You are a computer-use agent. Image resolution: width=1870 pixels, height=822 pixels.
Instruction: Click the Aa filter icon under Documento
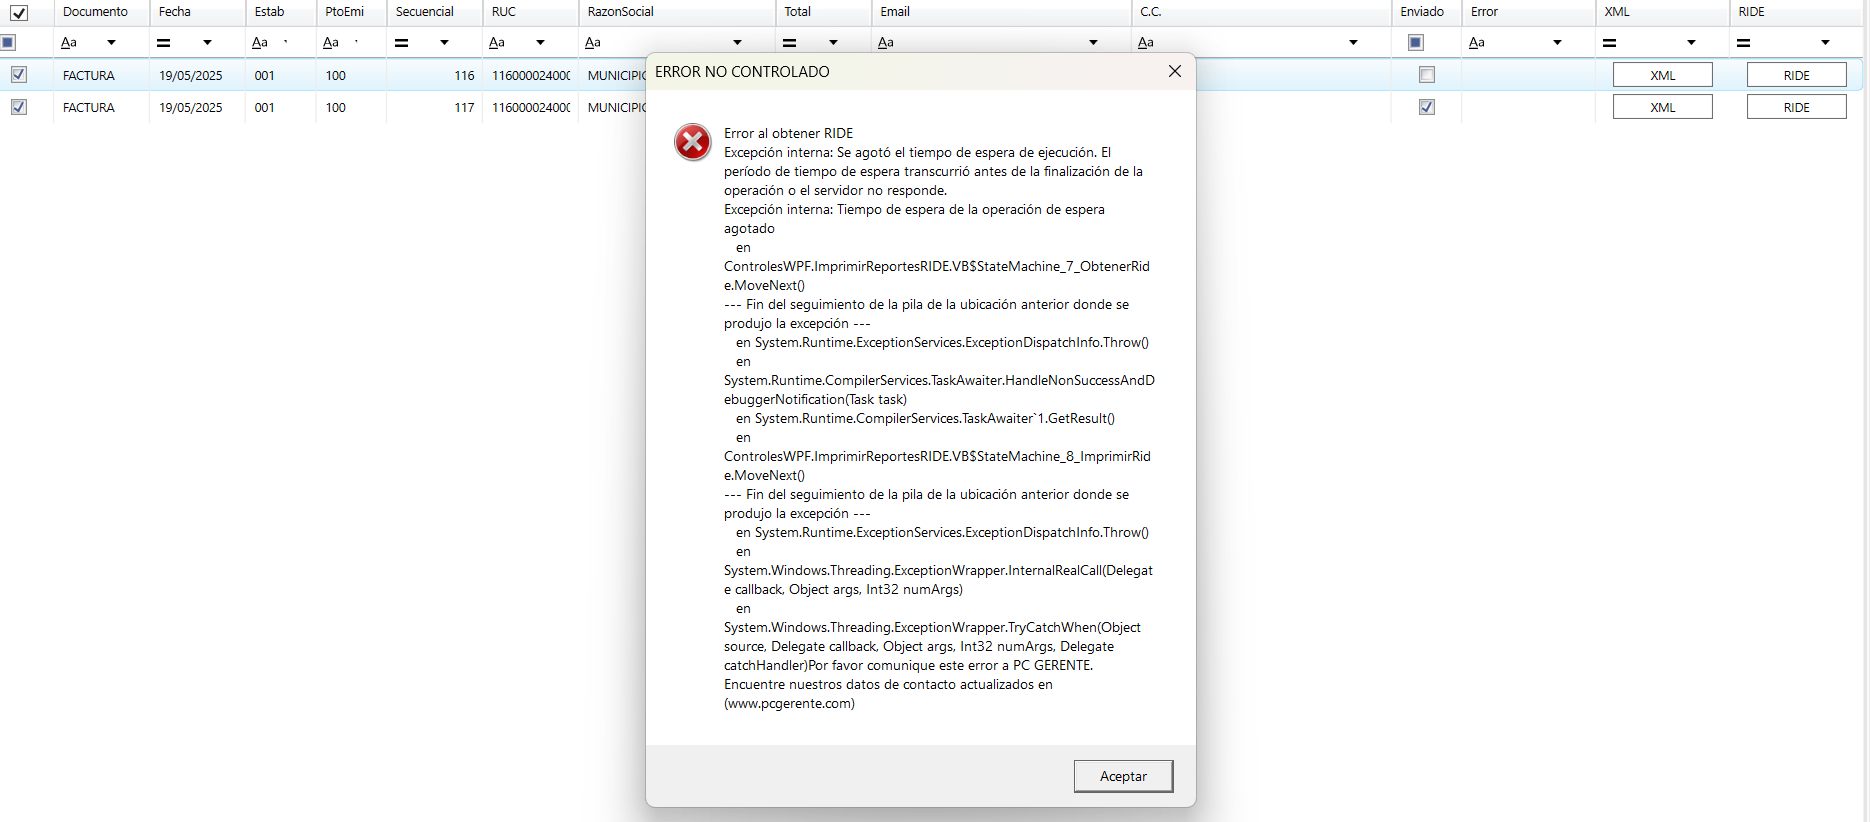(x=69, y=42)
